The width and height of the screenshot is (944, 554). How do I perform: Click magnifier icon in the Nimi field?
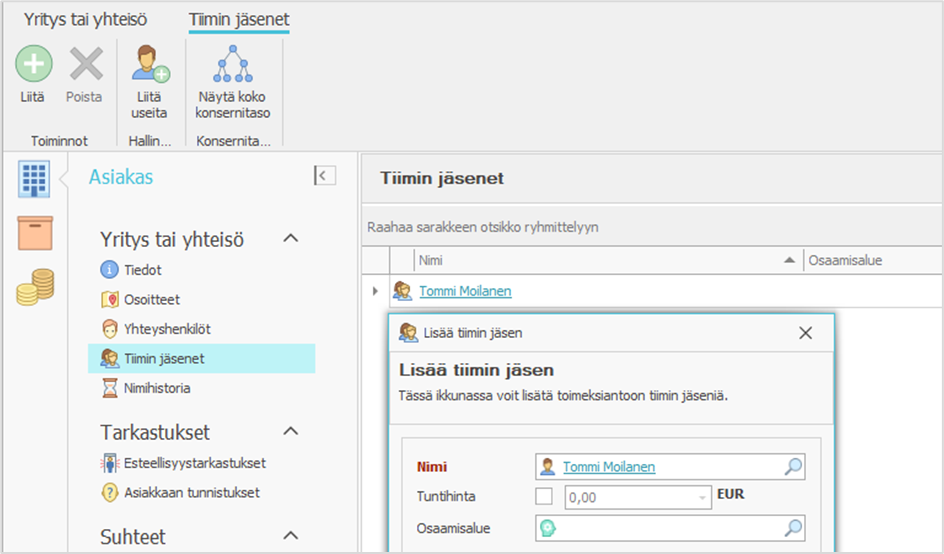coord(792,467)
